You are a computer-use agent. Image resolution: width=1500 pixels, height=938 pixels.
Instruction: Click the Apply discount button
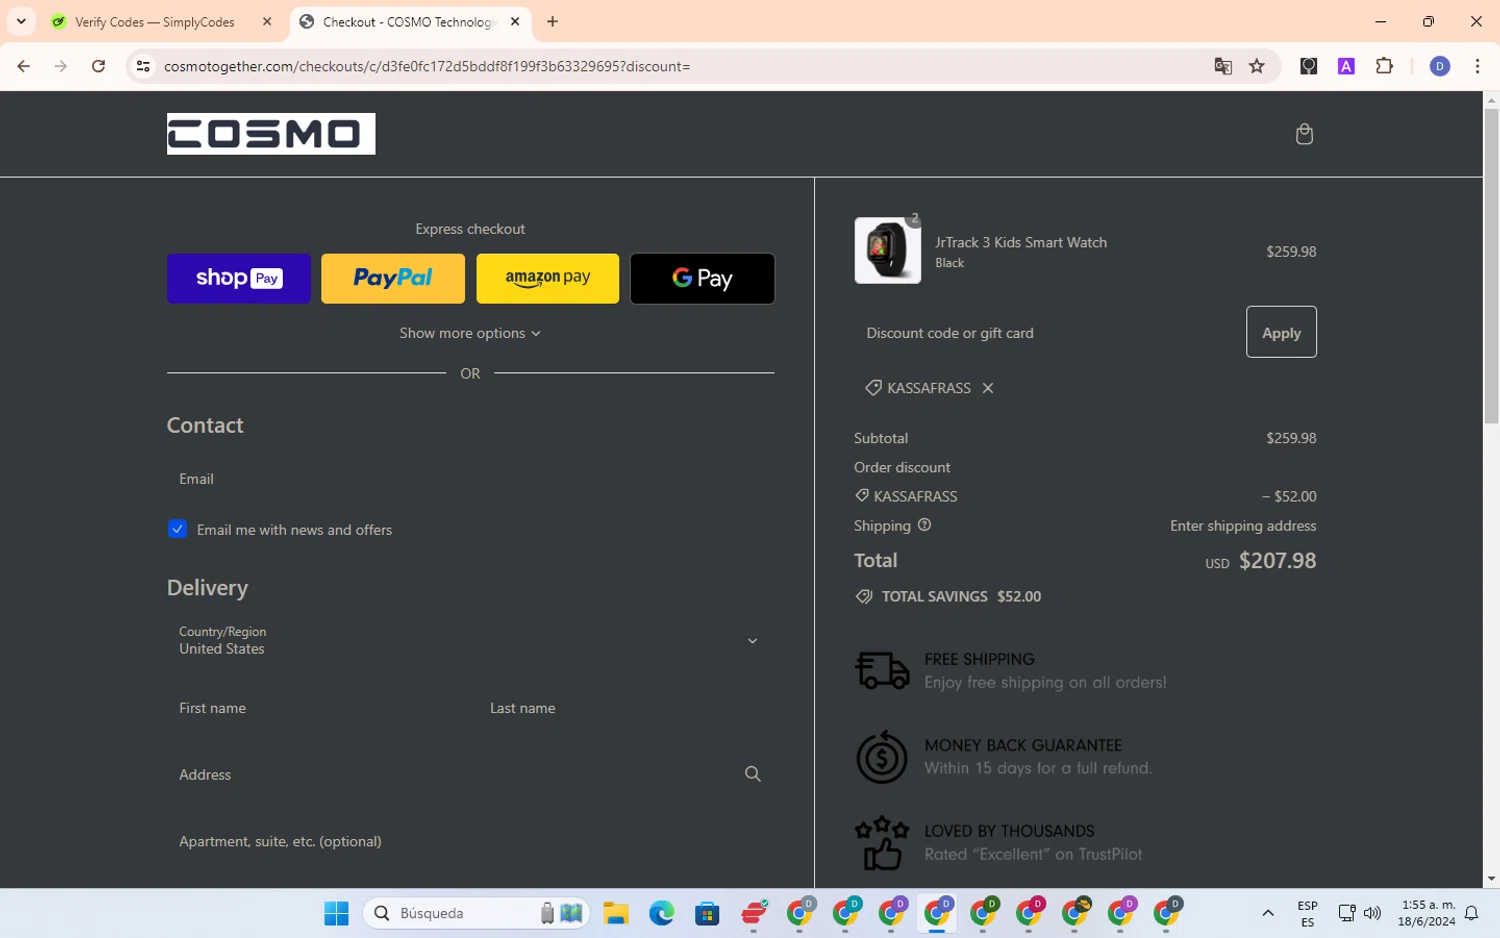click(x=1281, y=332)
